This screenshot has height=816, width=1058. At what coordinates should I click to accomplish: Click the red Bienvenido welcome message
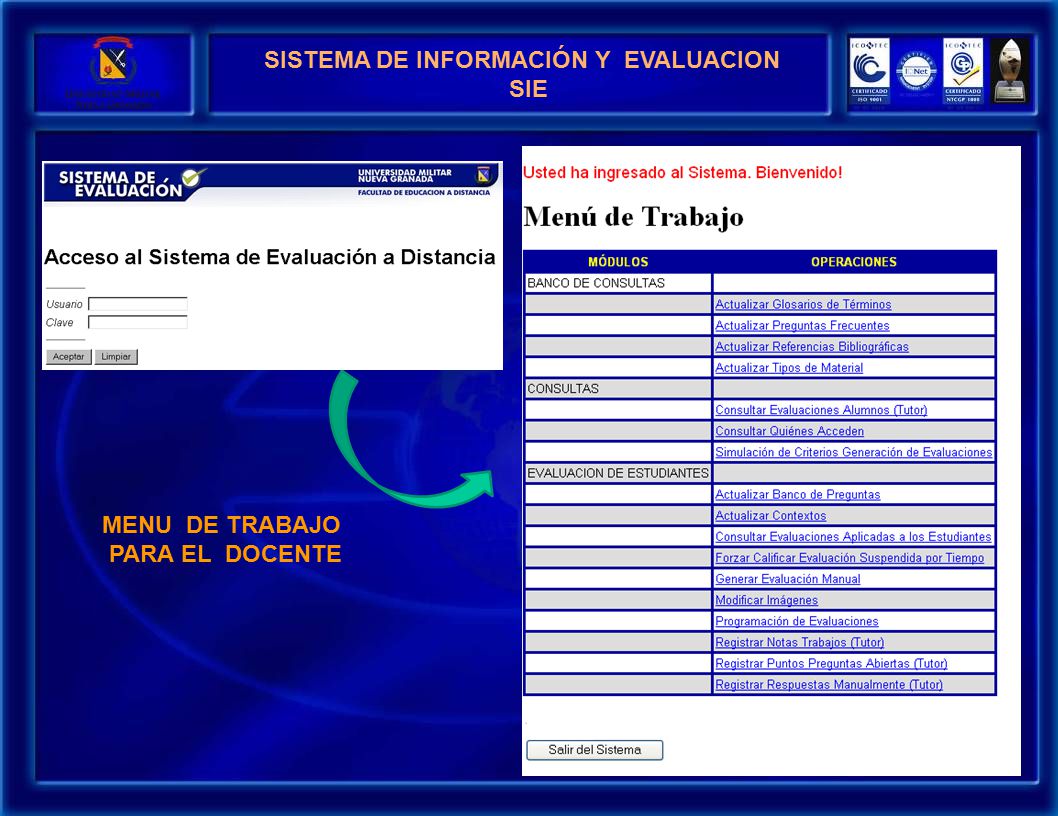pos(683,173)
